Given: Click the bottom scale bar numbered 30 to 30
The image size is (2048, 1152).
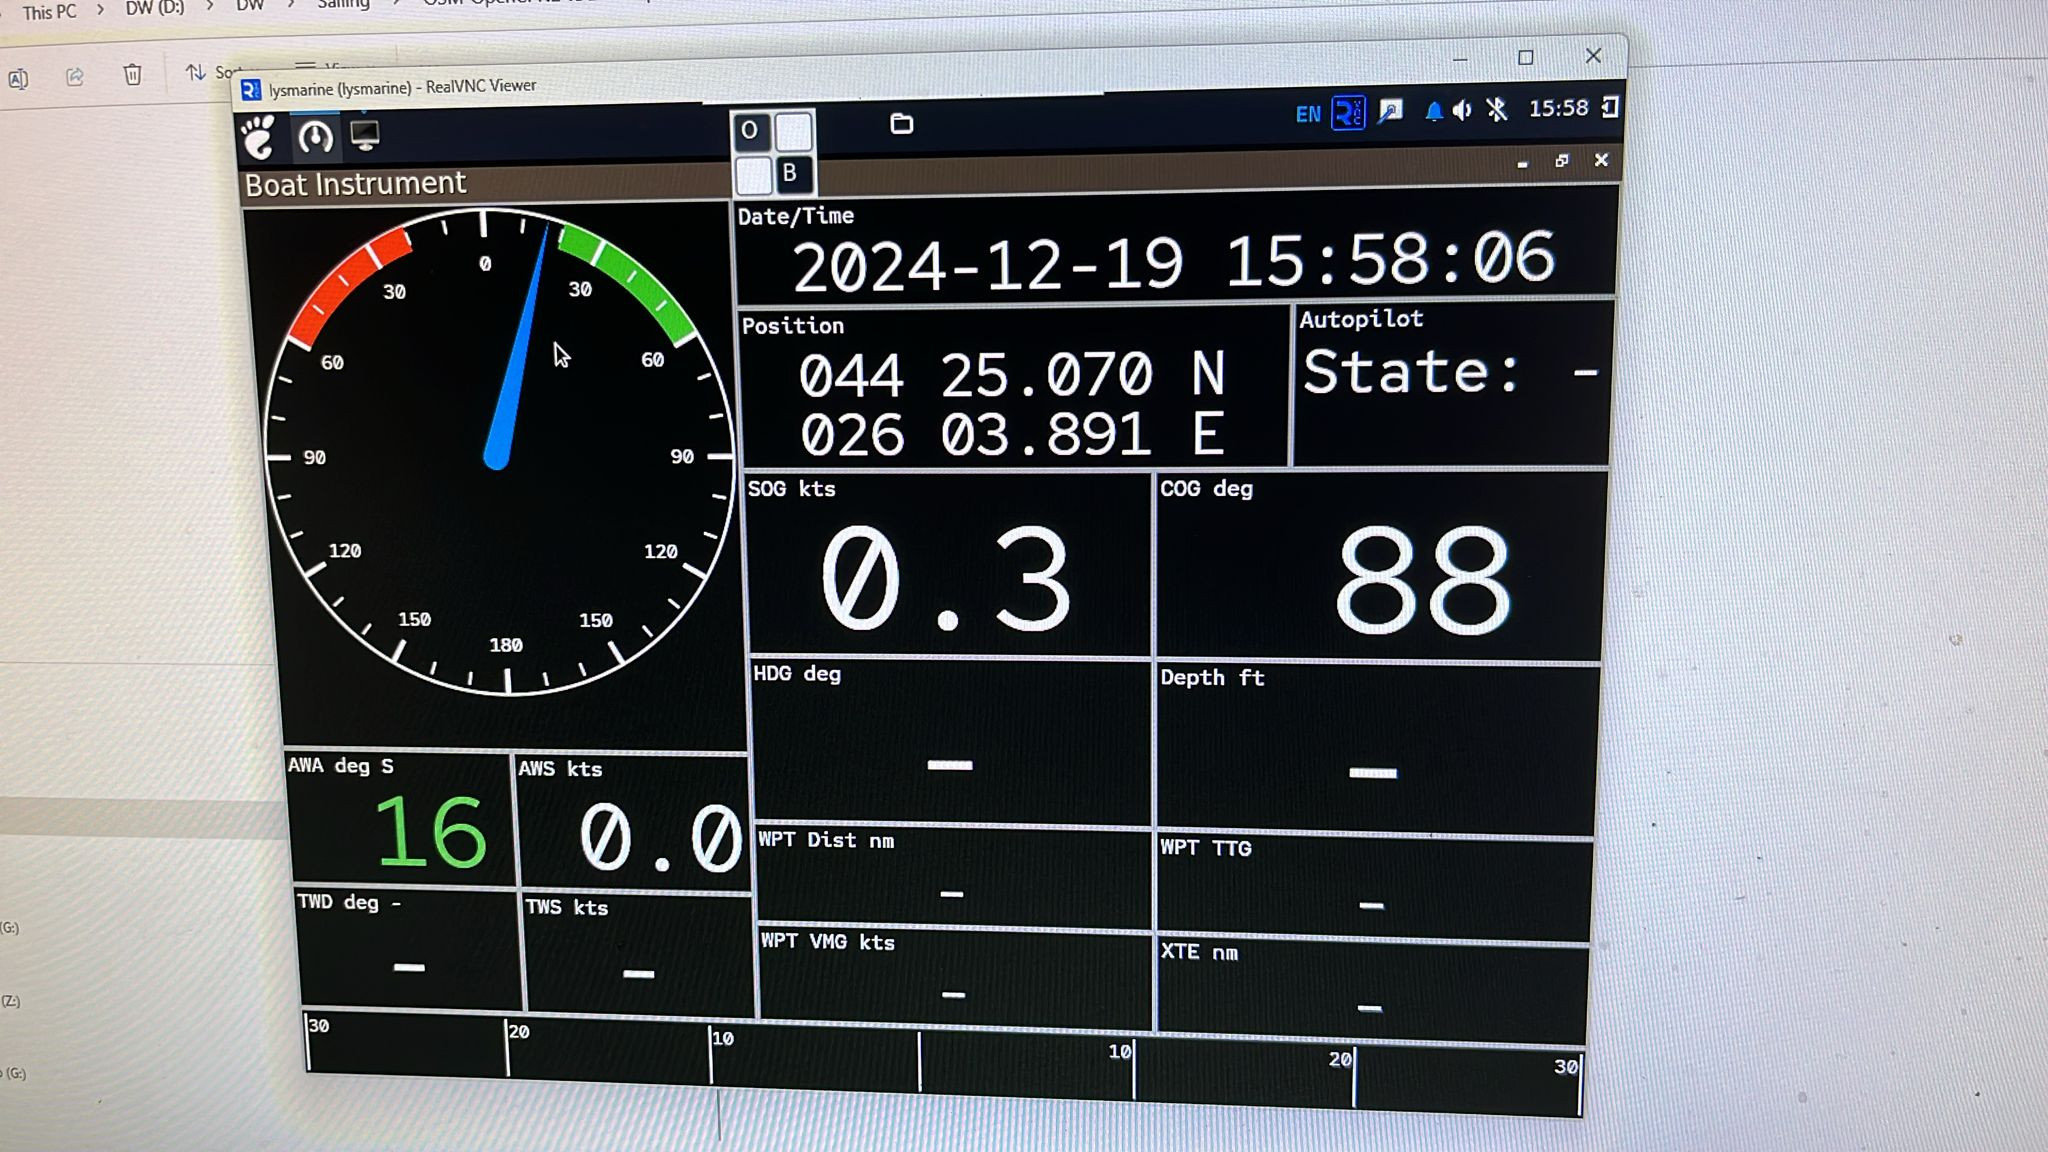Looking at the screenshot, I should point(944,1063).
